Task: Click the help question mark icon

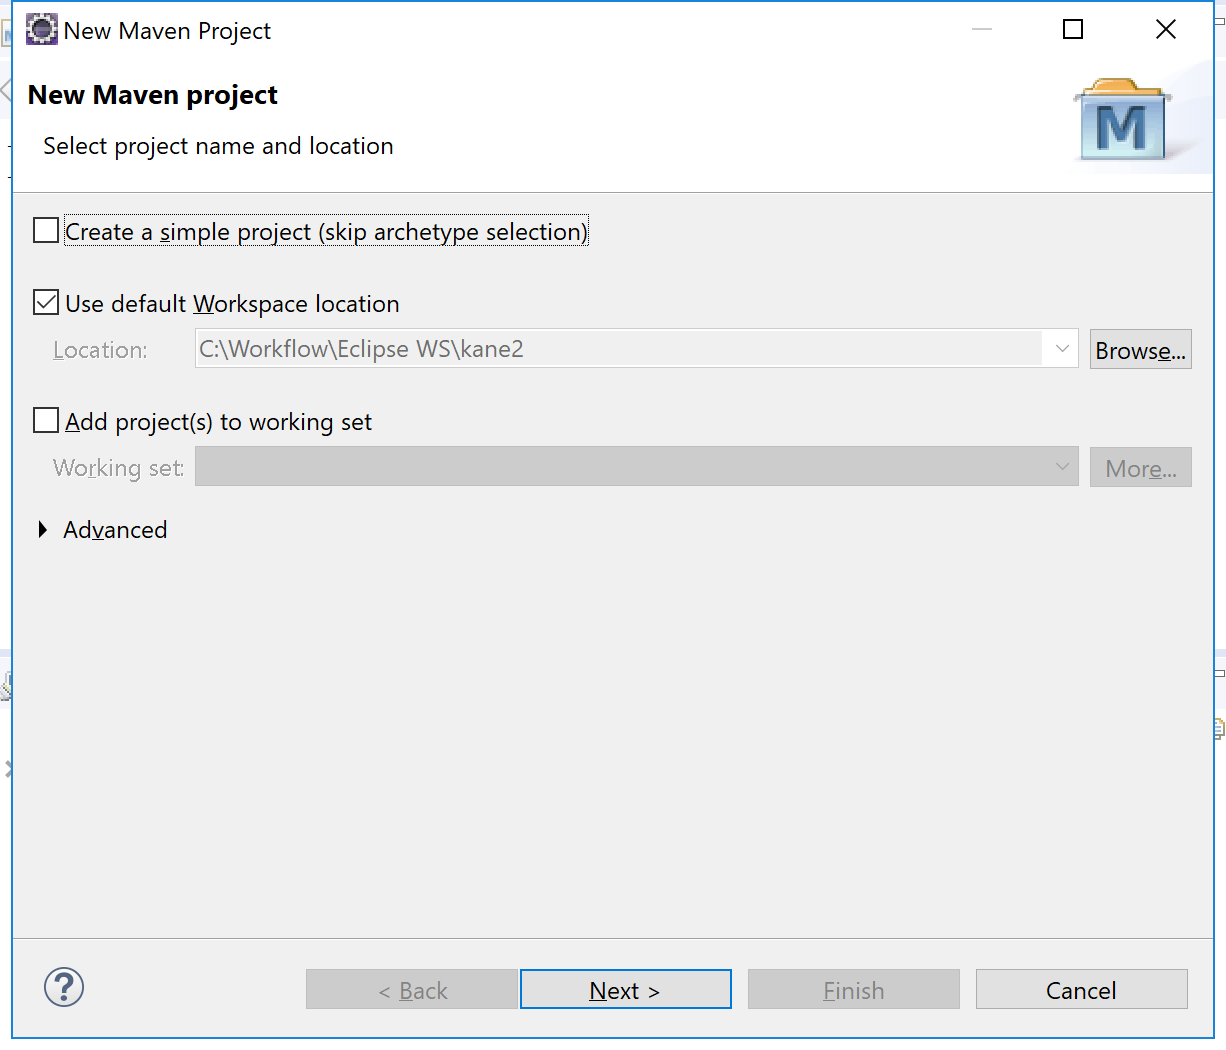Action: pyautogui.click(x=64, y=988)
